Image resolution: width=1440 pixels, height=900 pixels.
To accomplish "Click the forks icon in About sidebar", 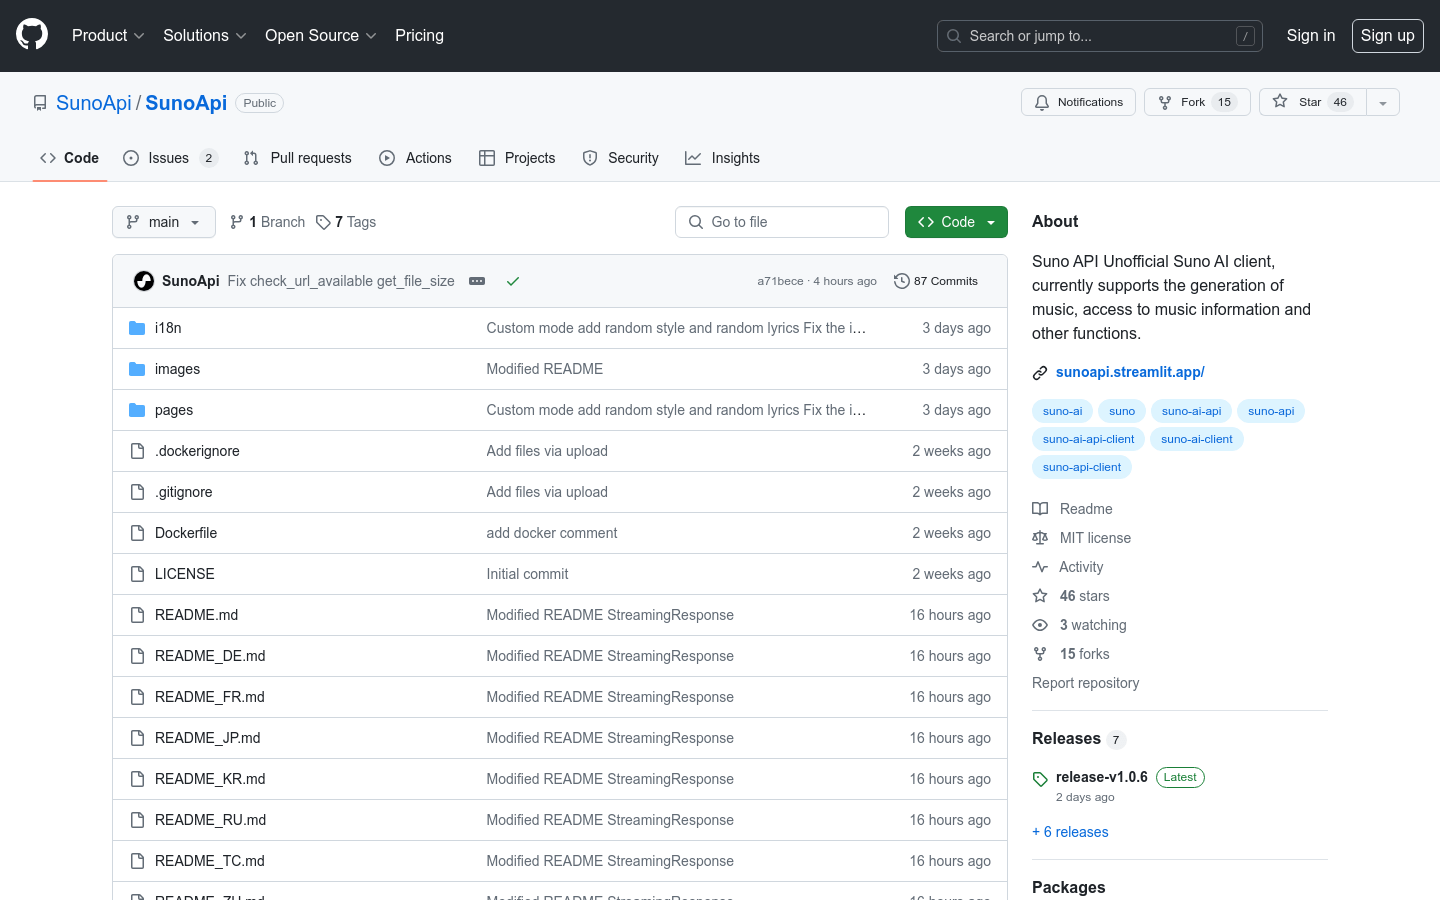I will point(1040,654).
